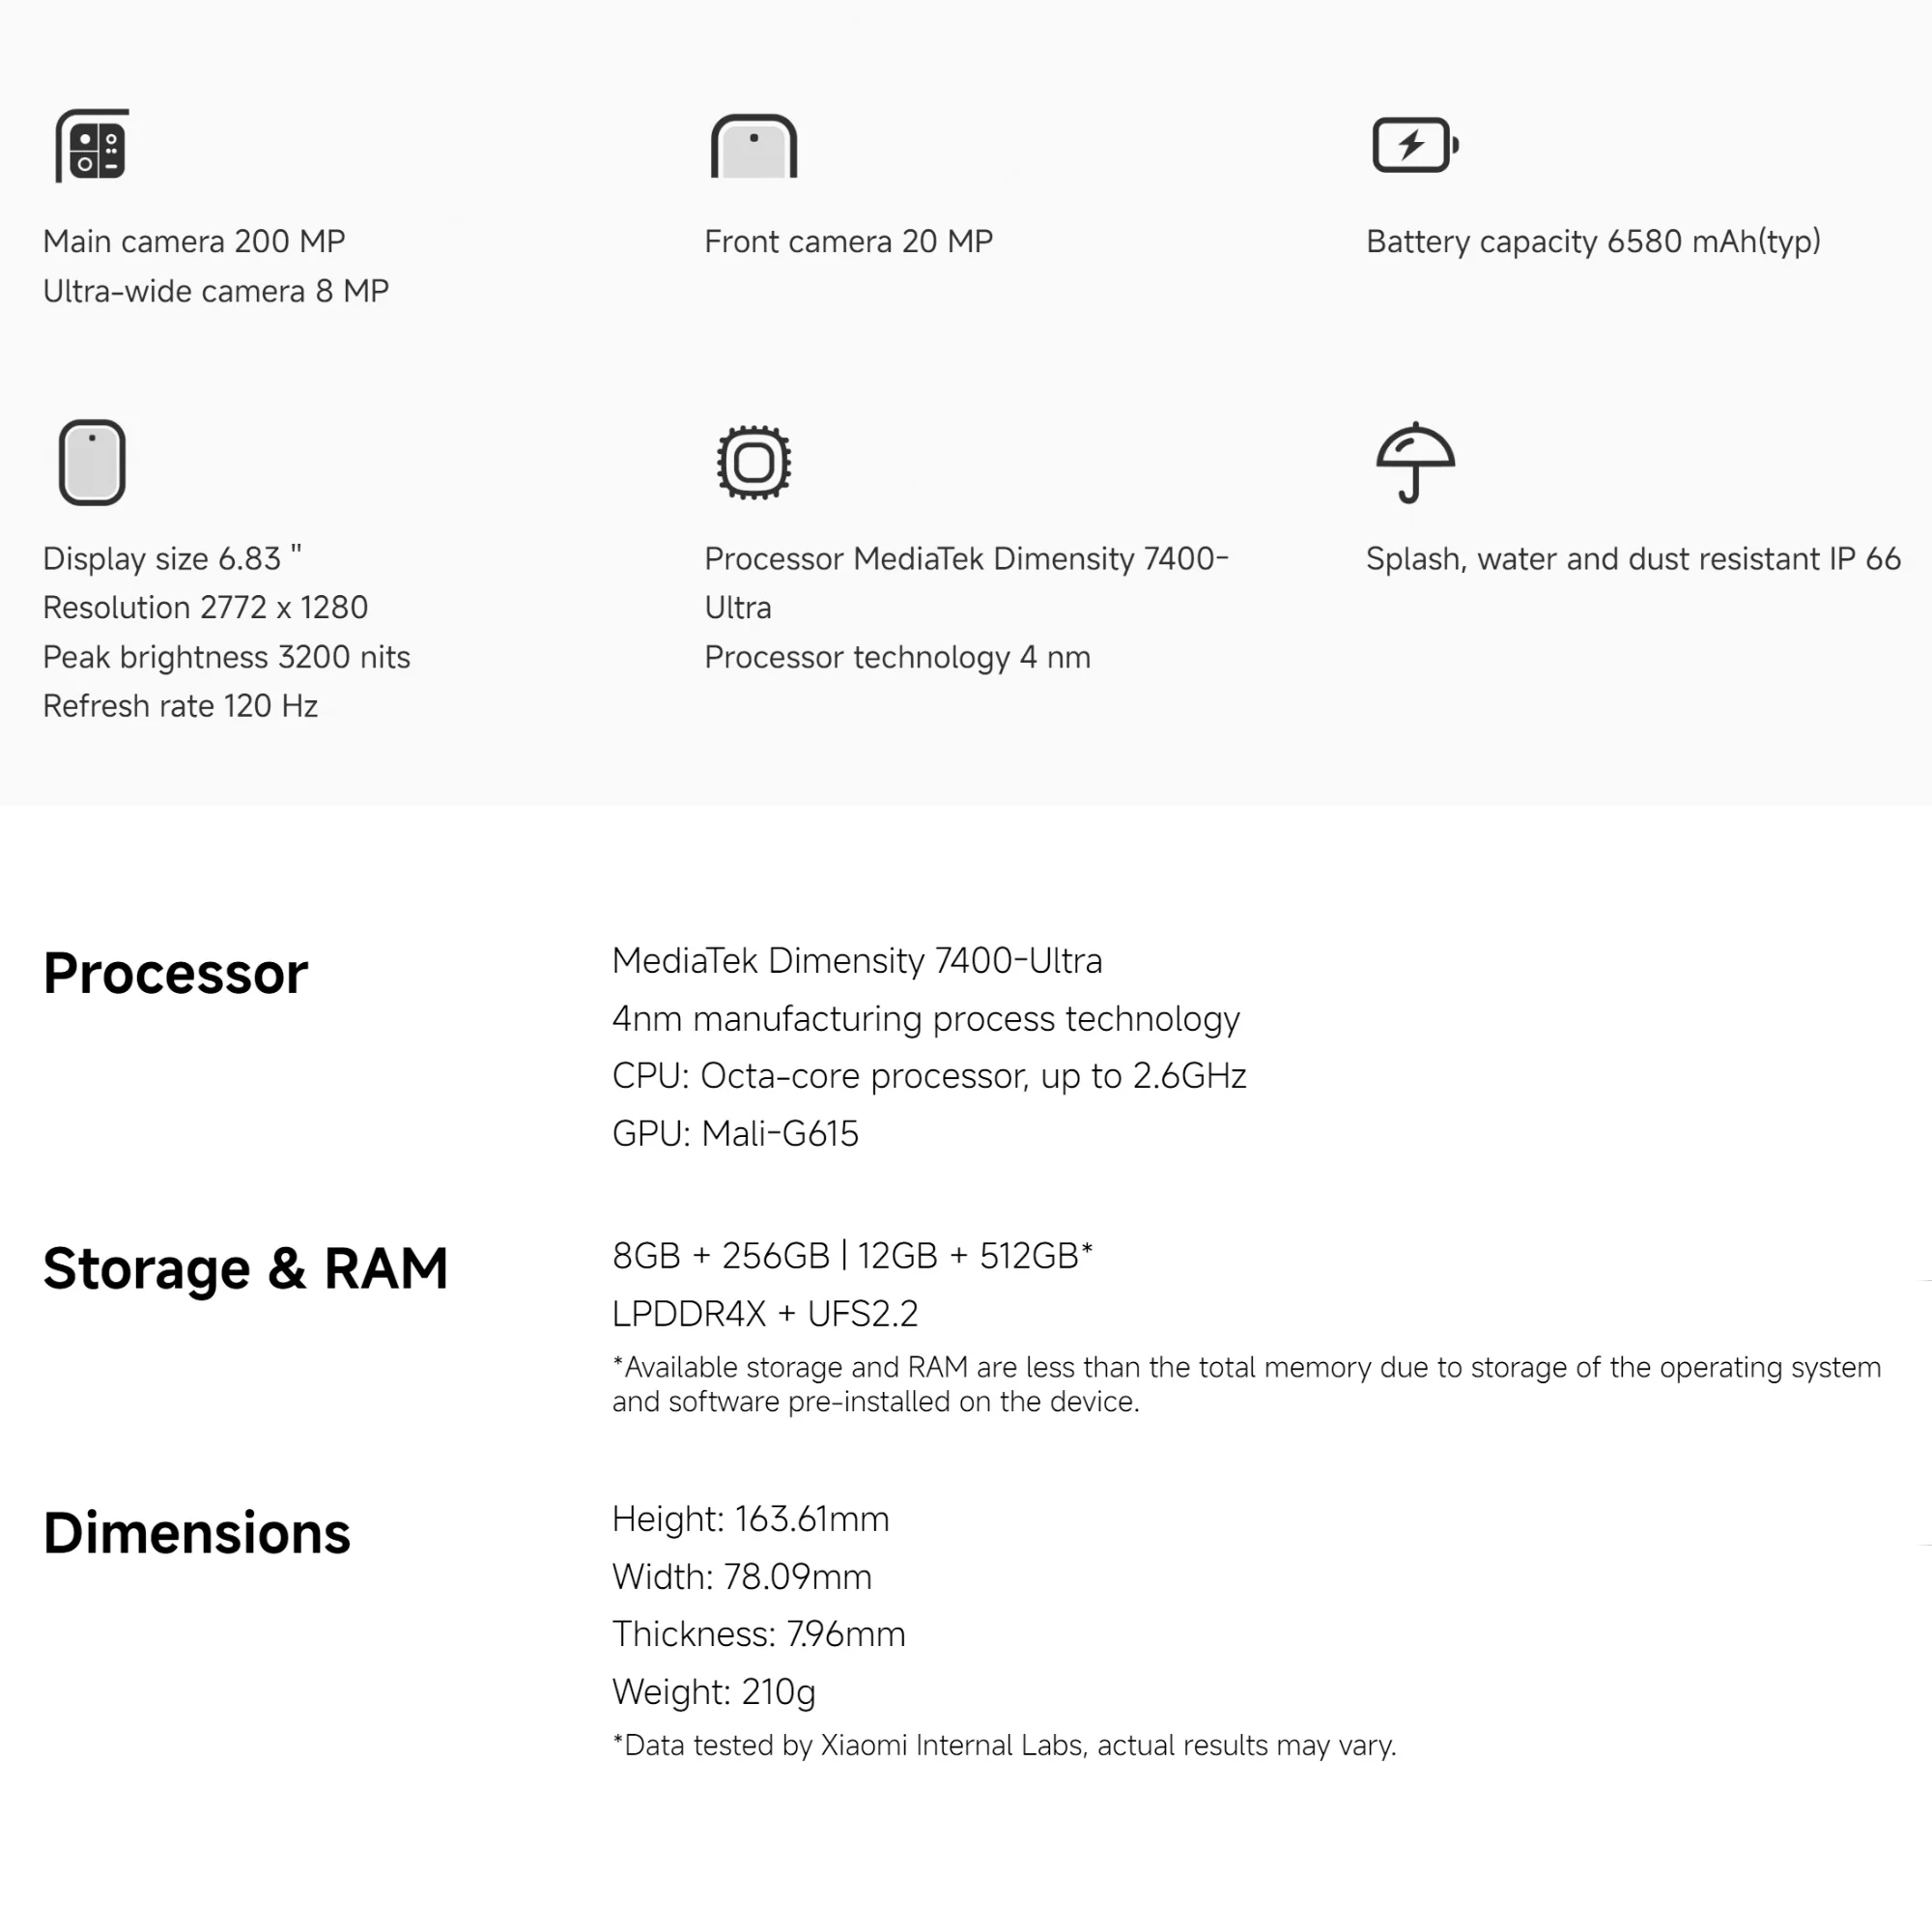1932x1932 pixels.
Task: Click the GPU: Mali-G615 line
Action: (x=735, y=1133)
